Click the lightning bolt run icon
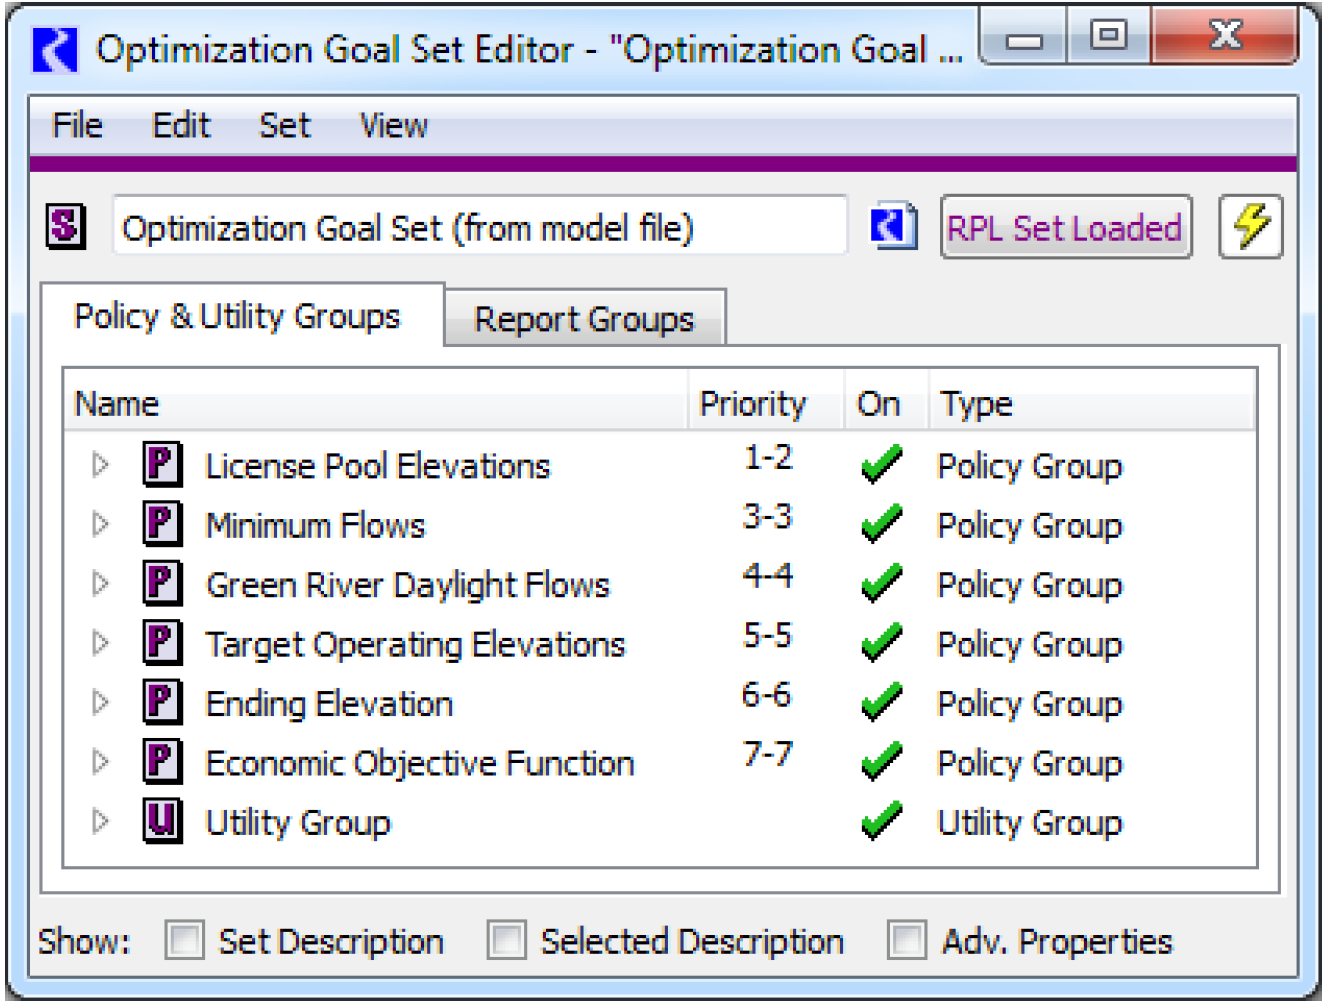Image resolution: width=1329 pixels, height=1007 pixels. pos(1250,227)
